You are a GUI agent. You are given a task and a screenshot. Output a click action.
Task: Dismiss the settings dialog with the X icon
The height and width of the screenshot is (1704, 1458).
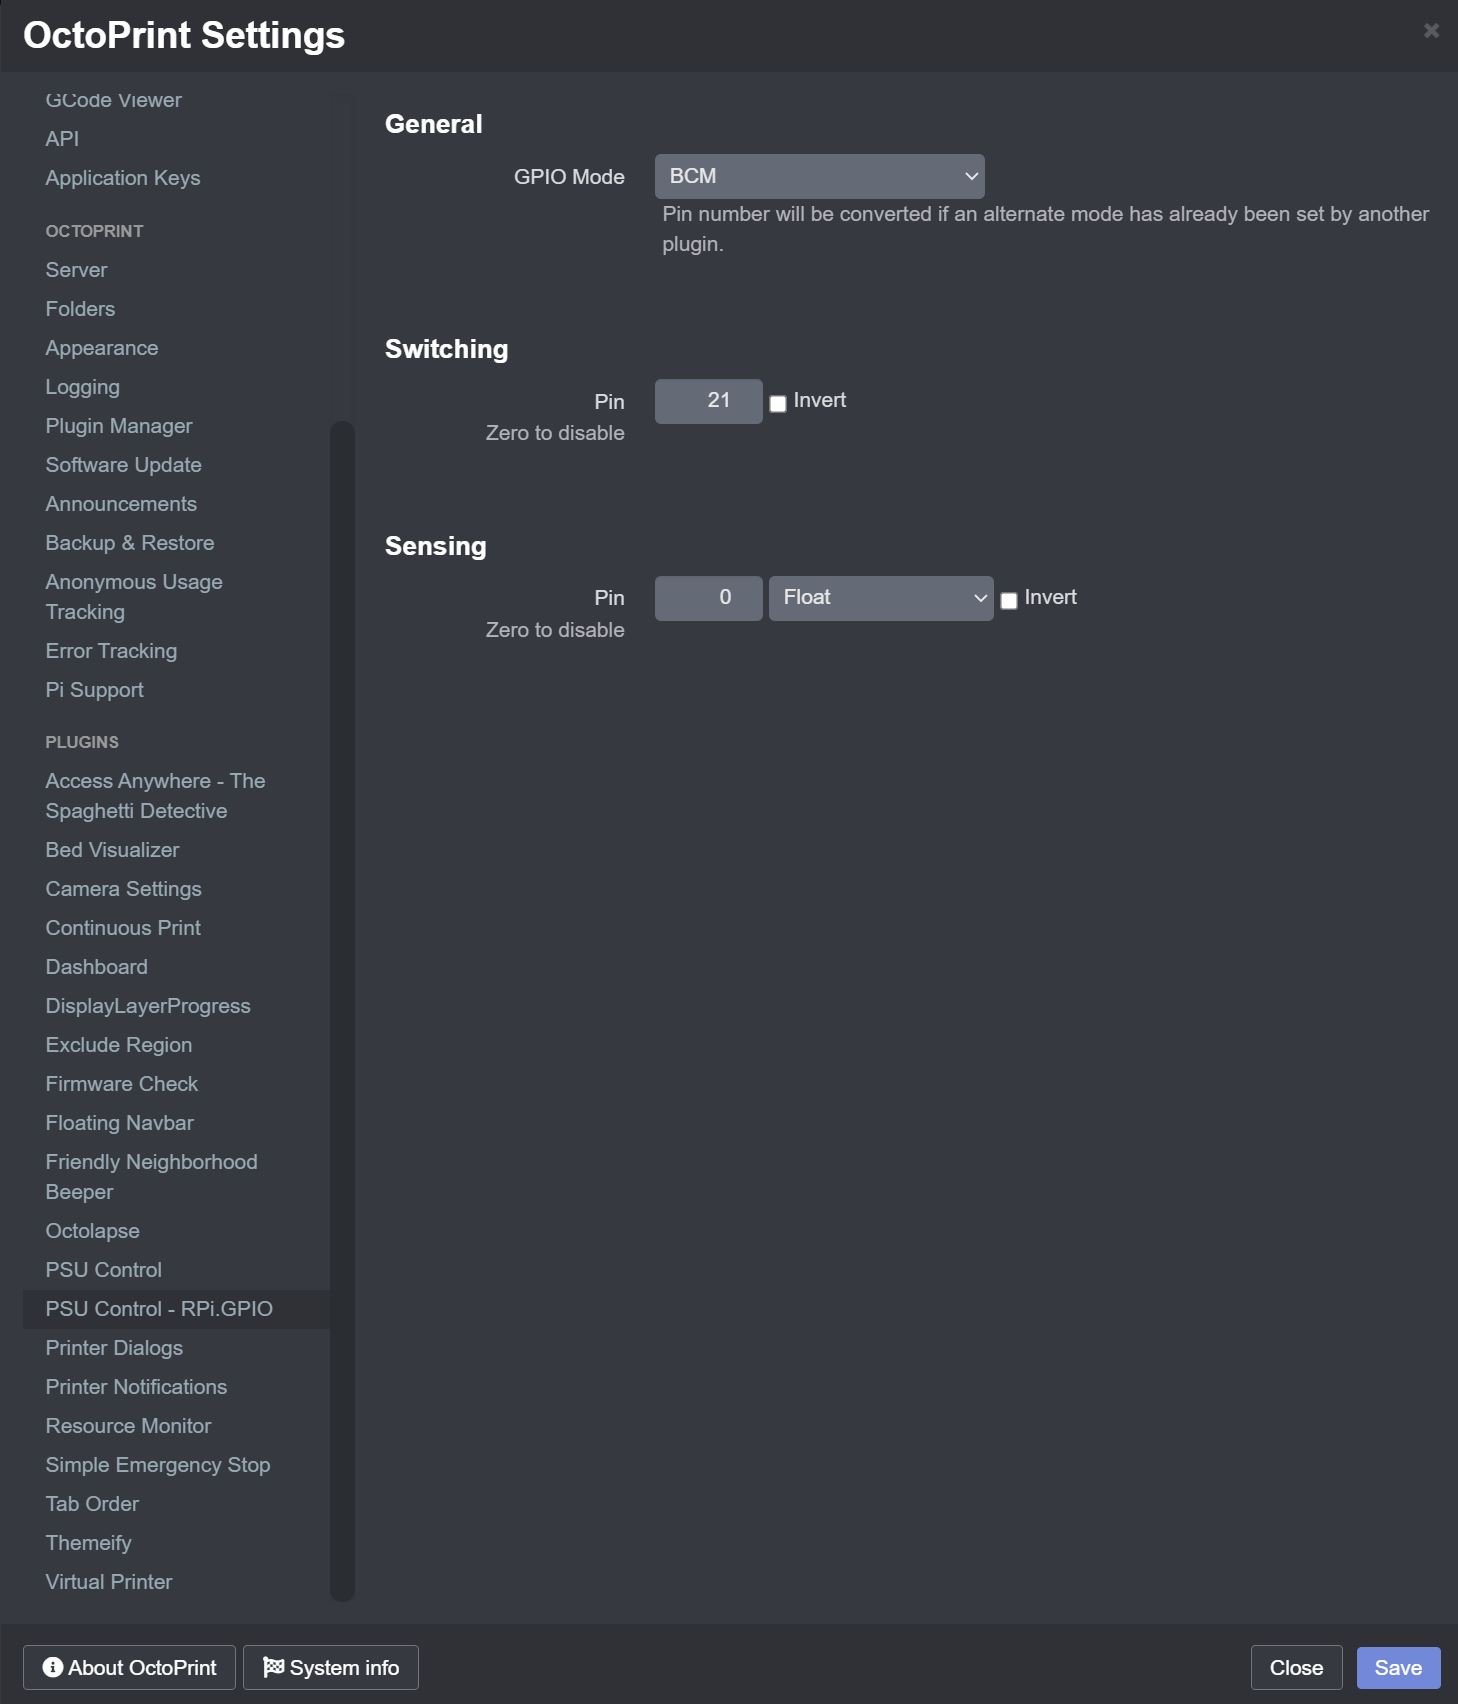1431,31
